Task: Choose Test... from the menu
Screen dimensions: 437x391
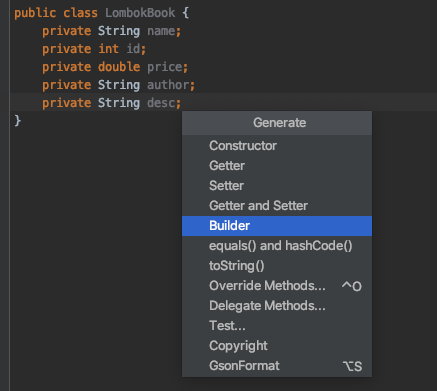Action: pos(277,326)
